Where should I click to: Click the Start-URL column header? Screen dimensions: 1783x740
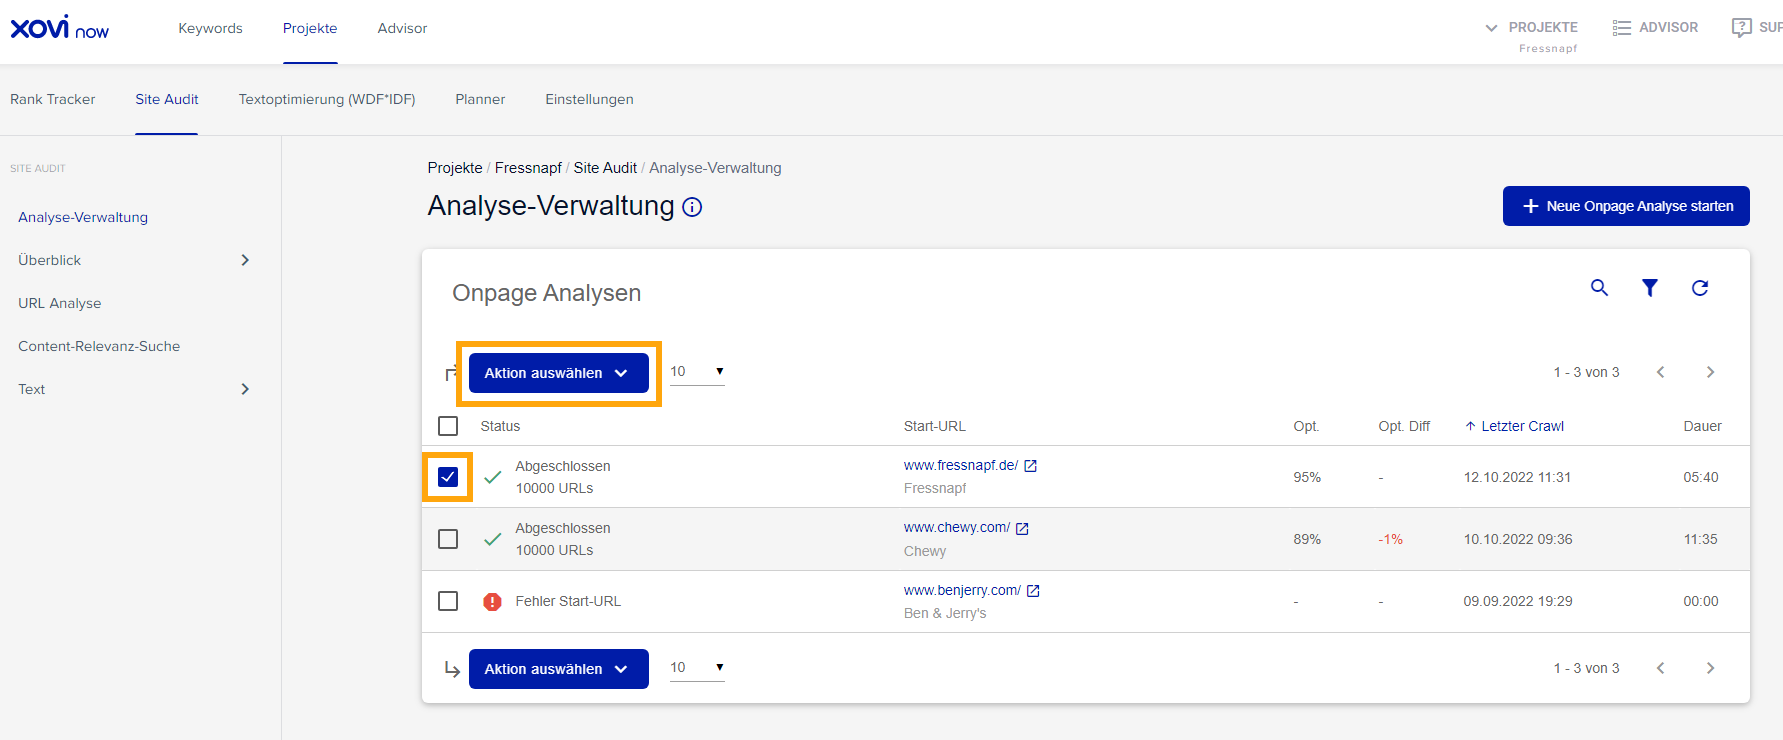(x=935, y=426)
